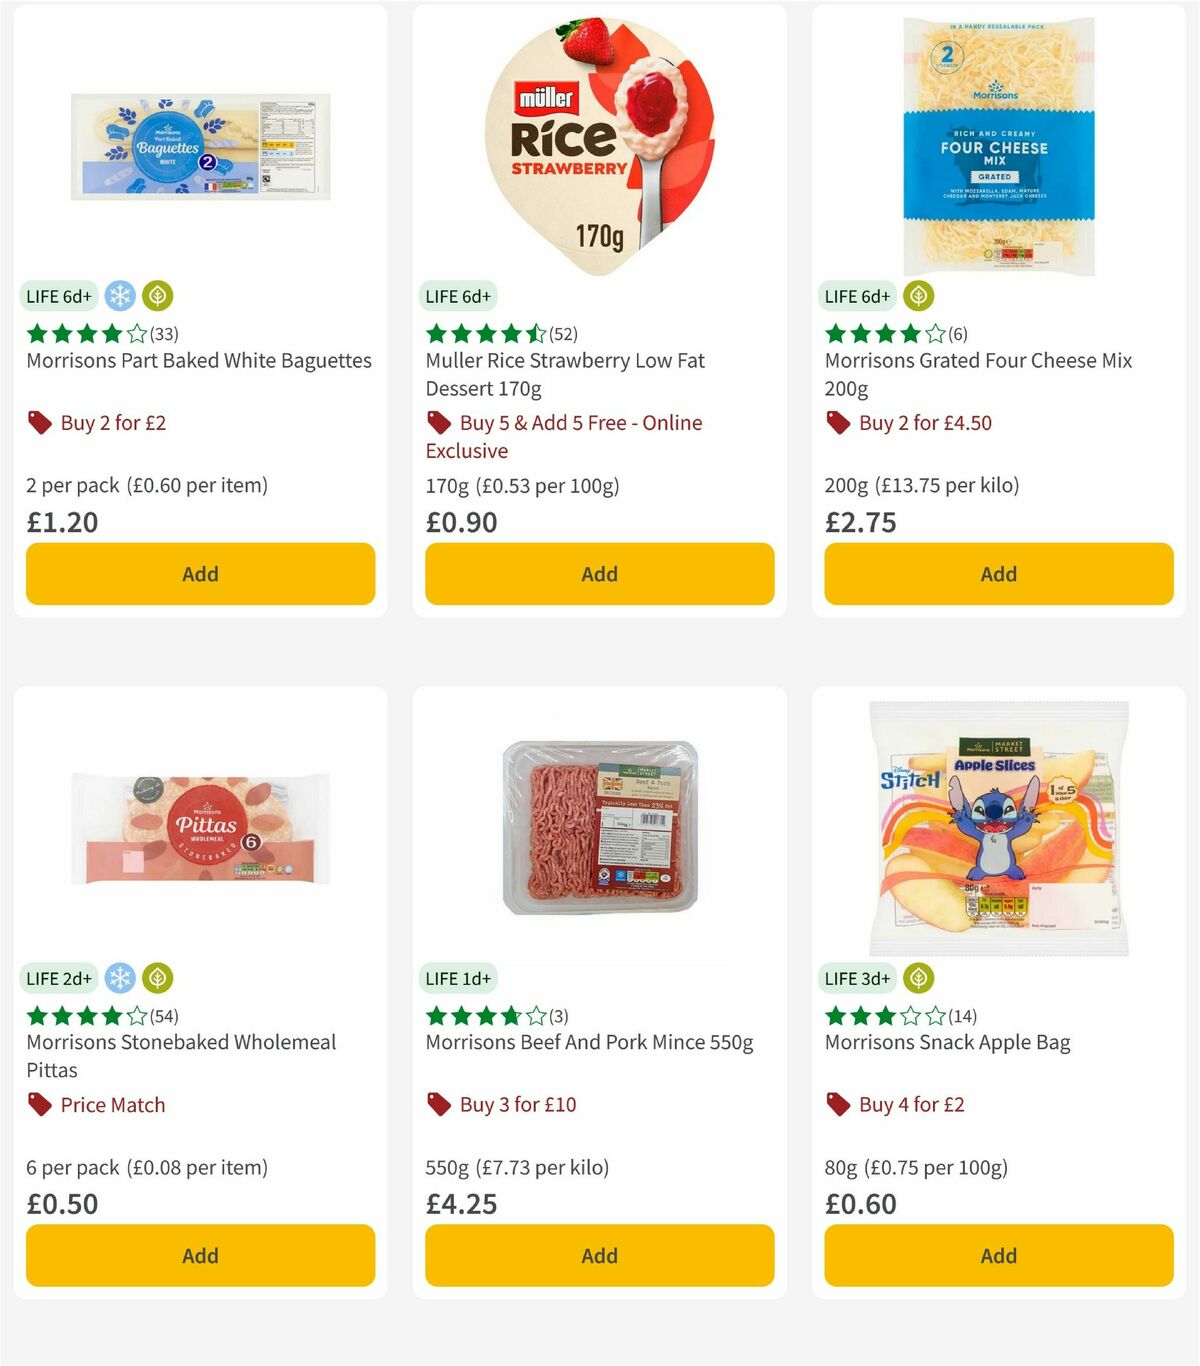This screenshot has height=1366, width=1200.
Task: Select the green leaf icon beside the baguettes snowflake
Action: (156, 296)
